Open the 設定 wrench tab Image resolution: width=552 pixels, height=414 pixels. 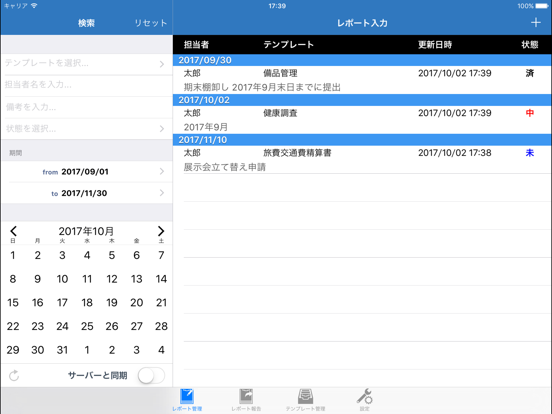364,400
